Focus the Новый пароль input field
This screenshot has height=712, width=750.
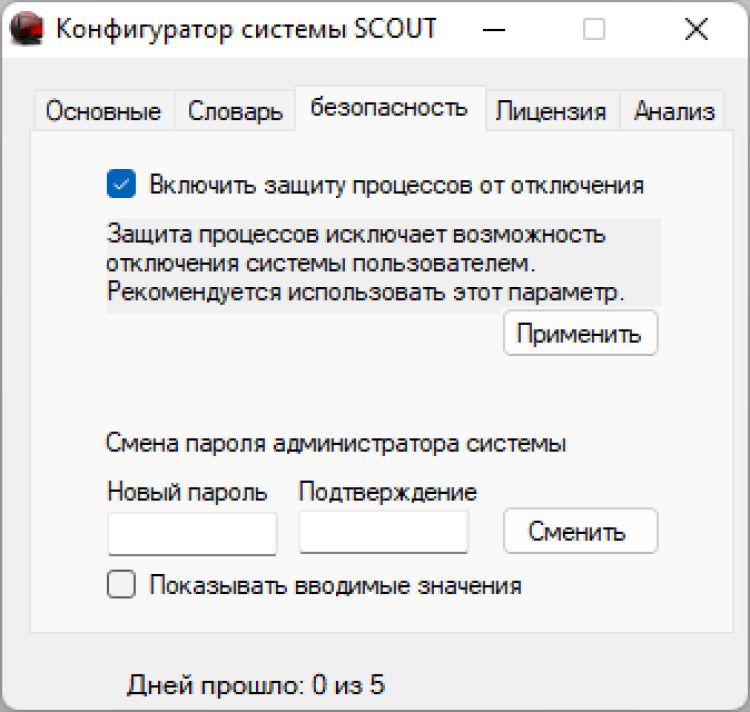(192, 533)
